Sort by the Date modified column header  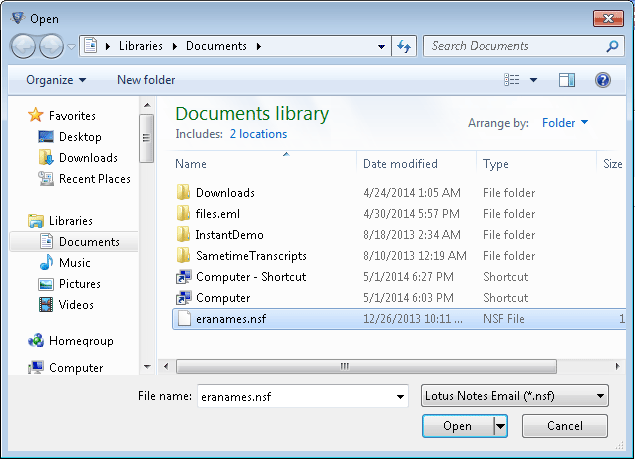click(416, 164)
